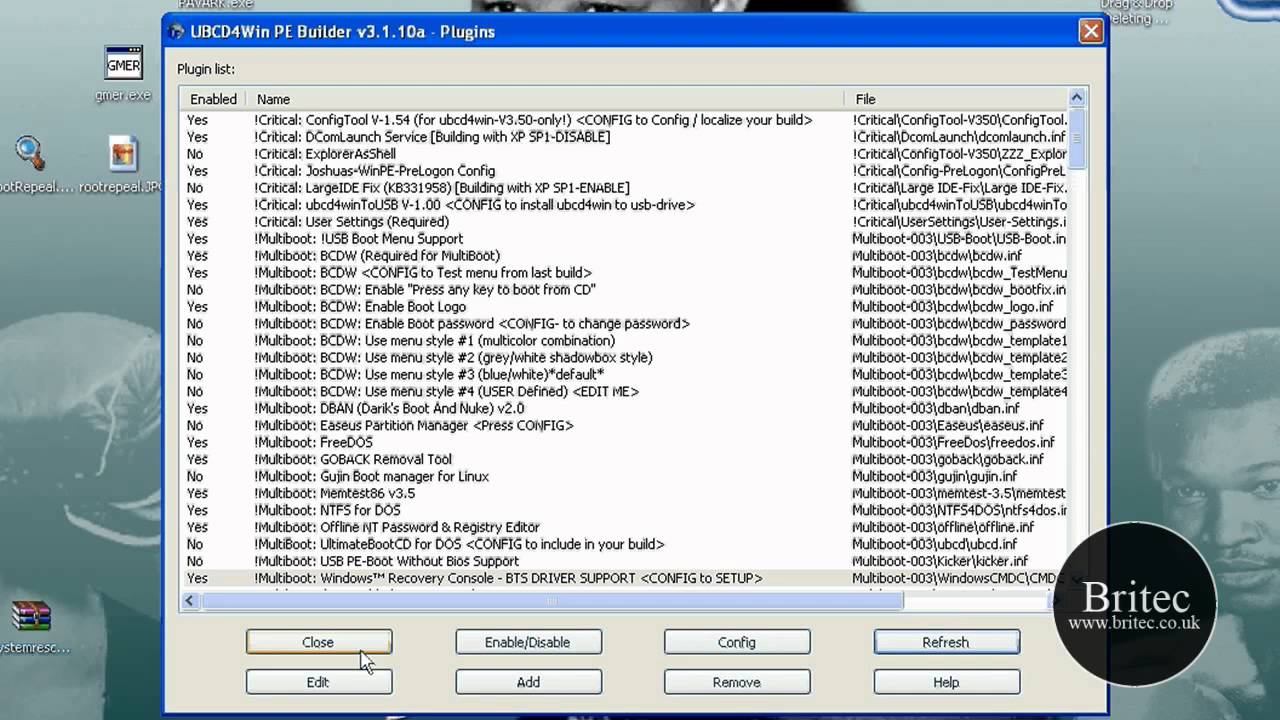The width and height of the screenshot is (1280, 720).
Task: Select the ConfigTool V-1.54 plugin row
Action: [624, 120]
